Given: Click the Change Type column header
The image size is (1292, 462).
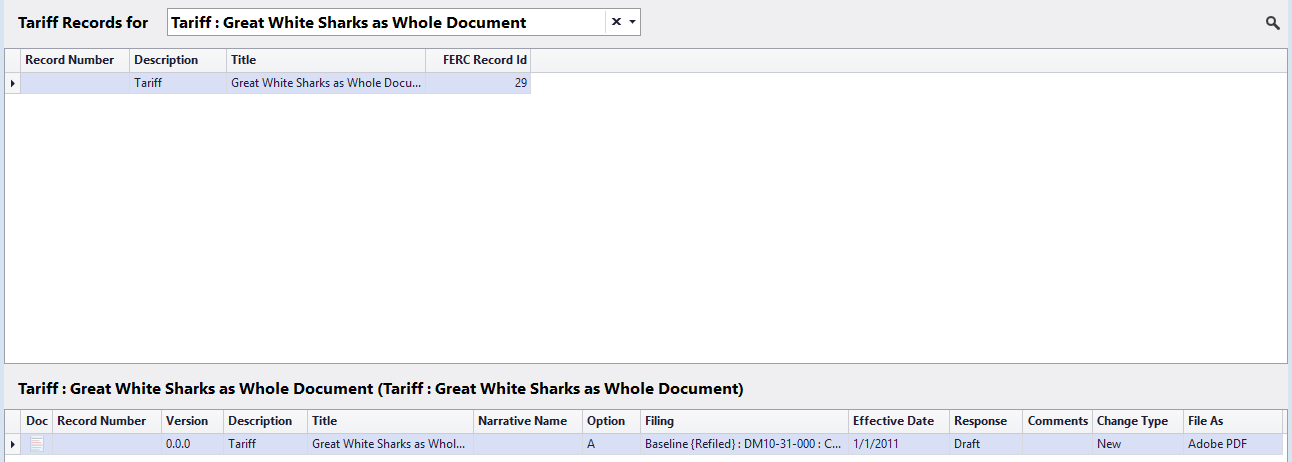Looking at the screenshot, I should point(1138,421).
